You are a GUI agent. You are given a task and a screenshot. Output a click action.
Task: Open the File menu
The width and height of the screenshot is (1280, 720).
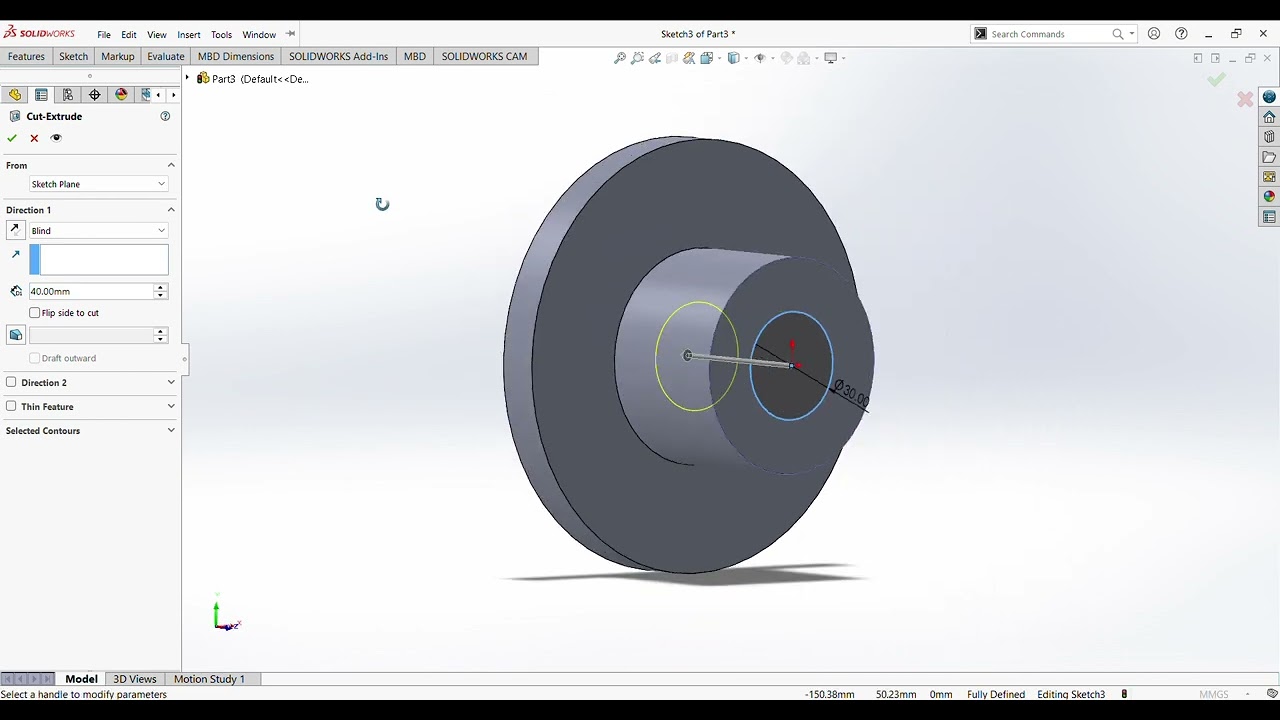104,35
